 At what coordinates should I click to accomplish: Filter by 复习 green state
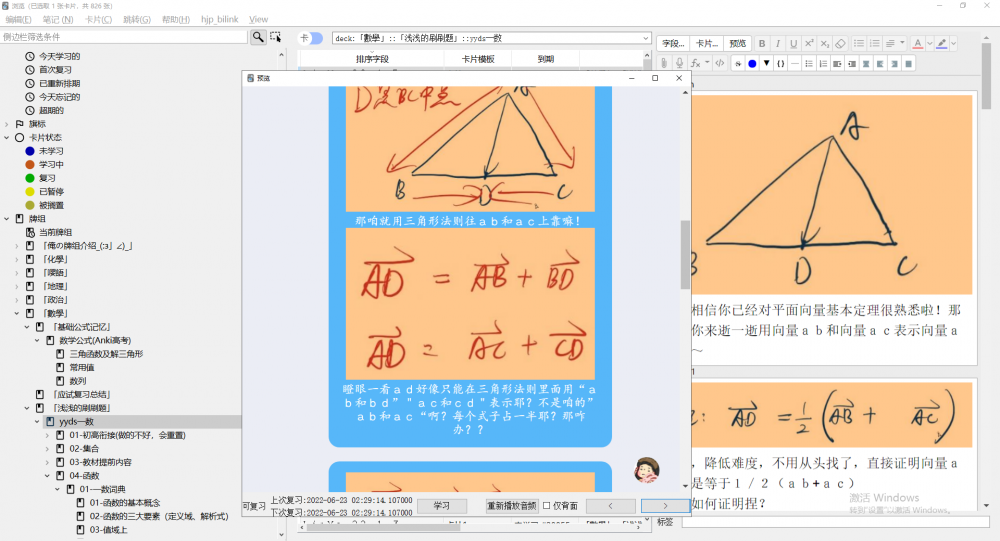[x=47, y=178]
